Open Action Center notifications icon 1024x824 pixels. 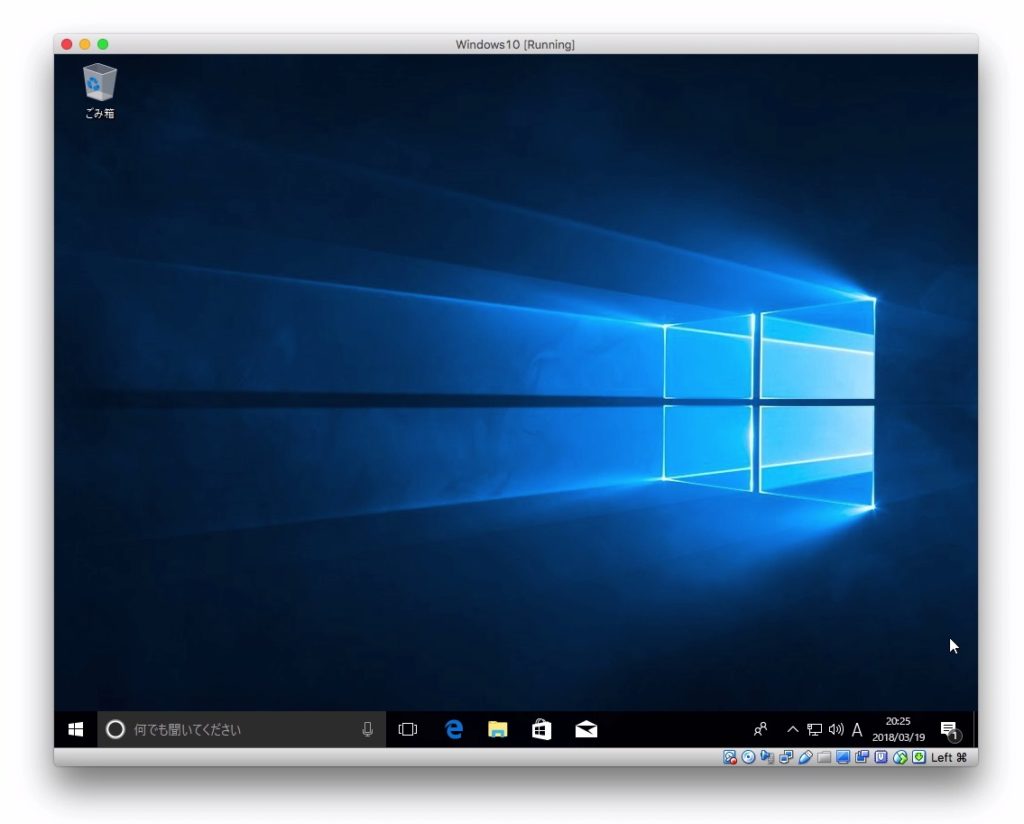point(950,730)
